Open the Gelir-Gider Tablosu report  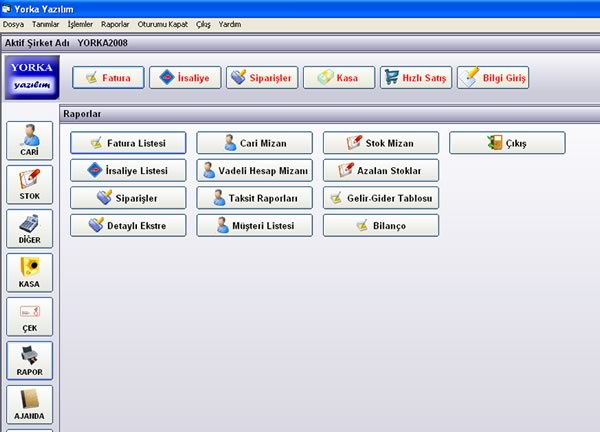pos(381,198)
